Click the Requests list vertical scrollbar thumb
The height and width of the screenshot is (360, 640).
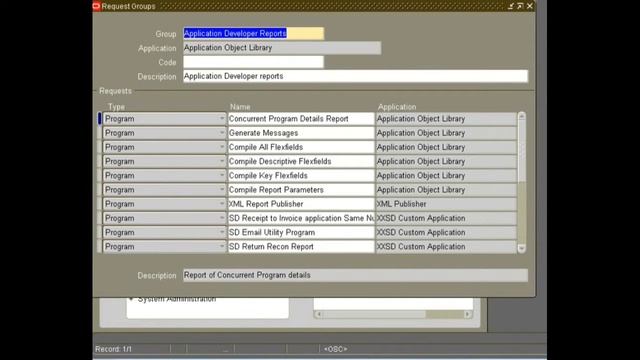coord(522,151)
